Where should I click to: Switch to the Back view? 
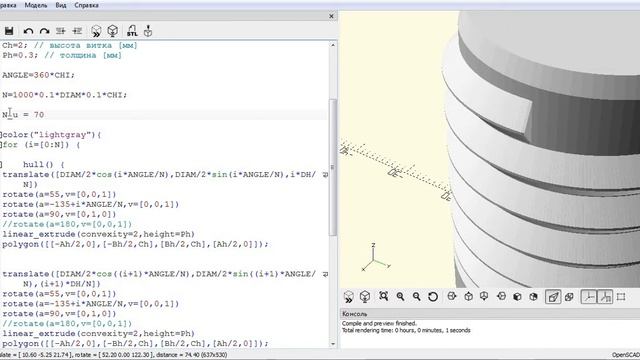point(533,297)
